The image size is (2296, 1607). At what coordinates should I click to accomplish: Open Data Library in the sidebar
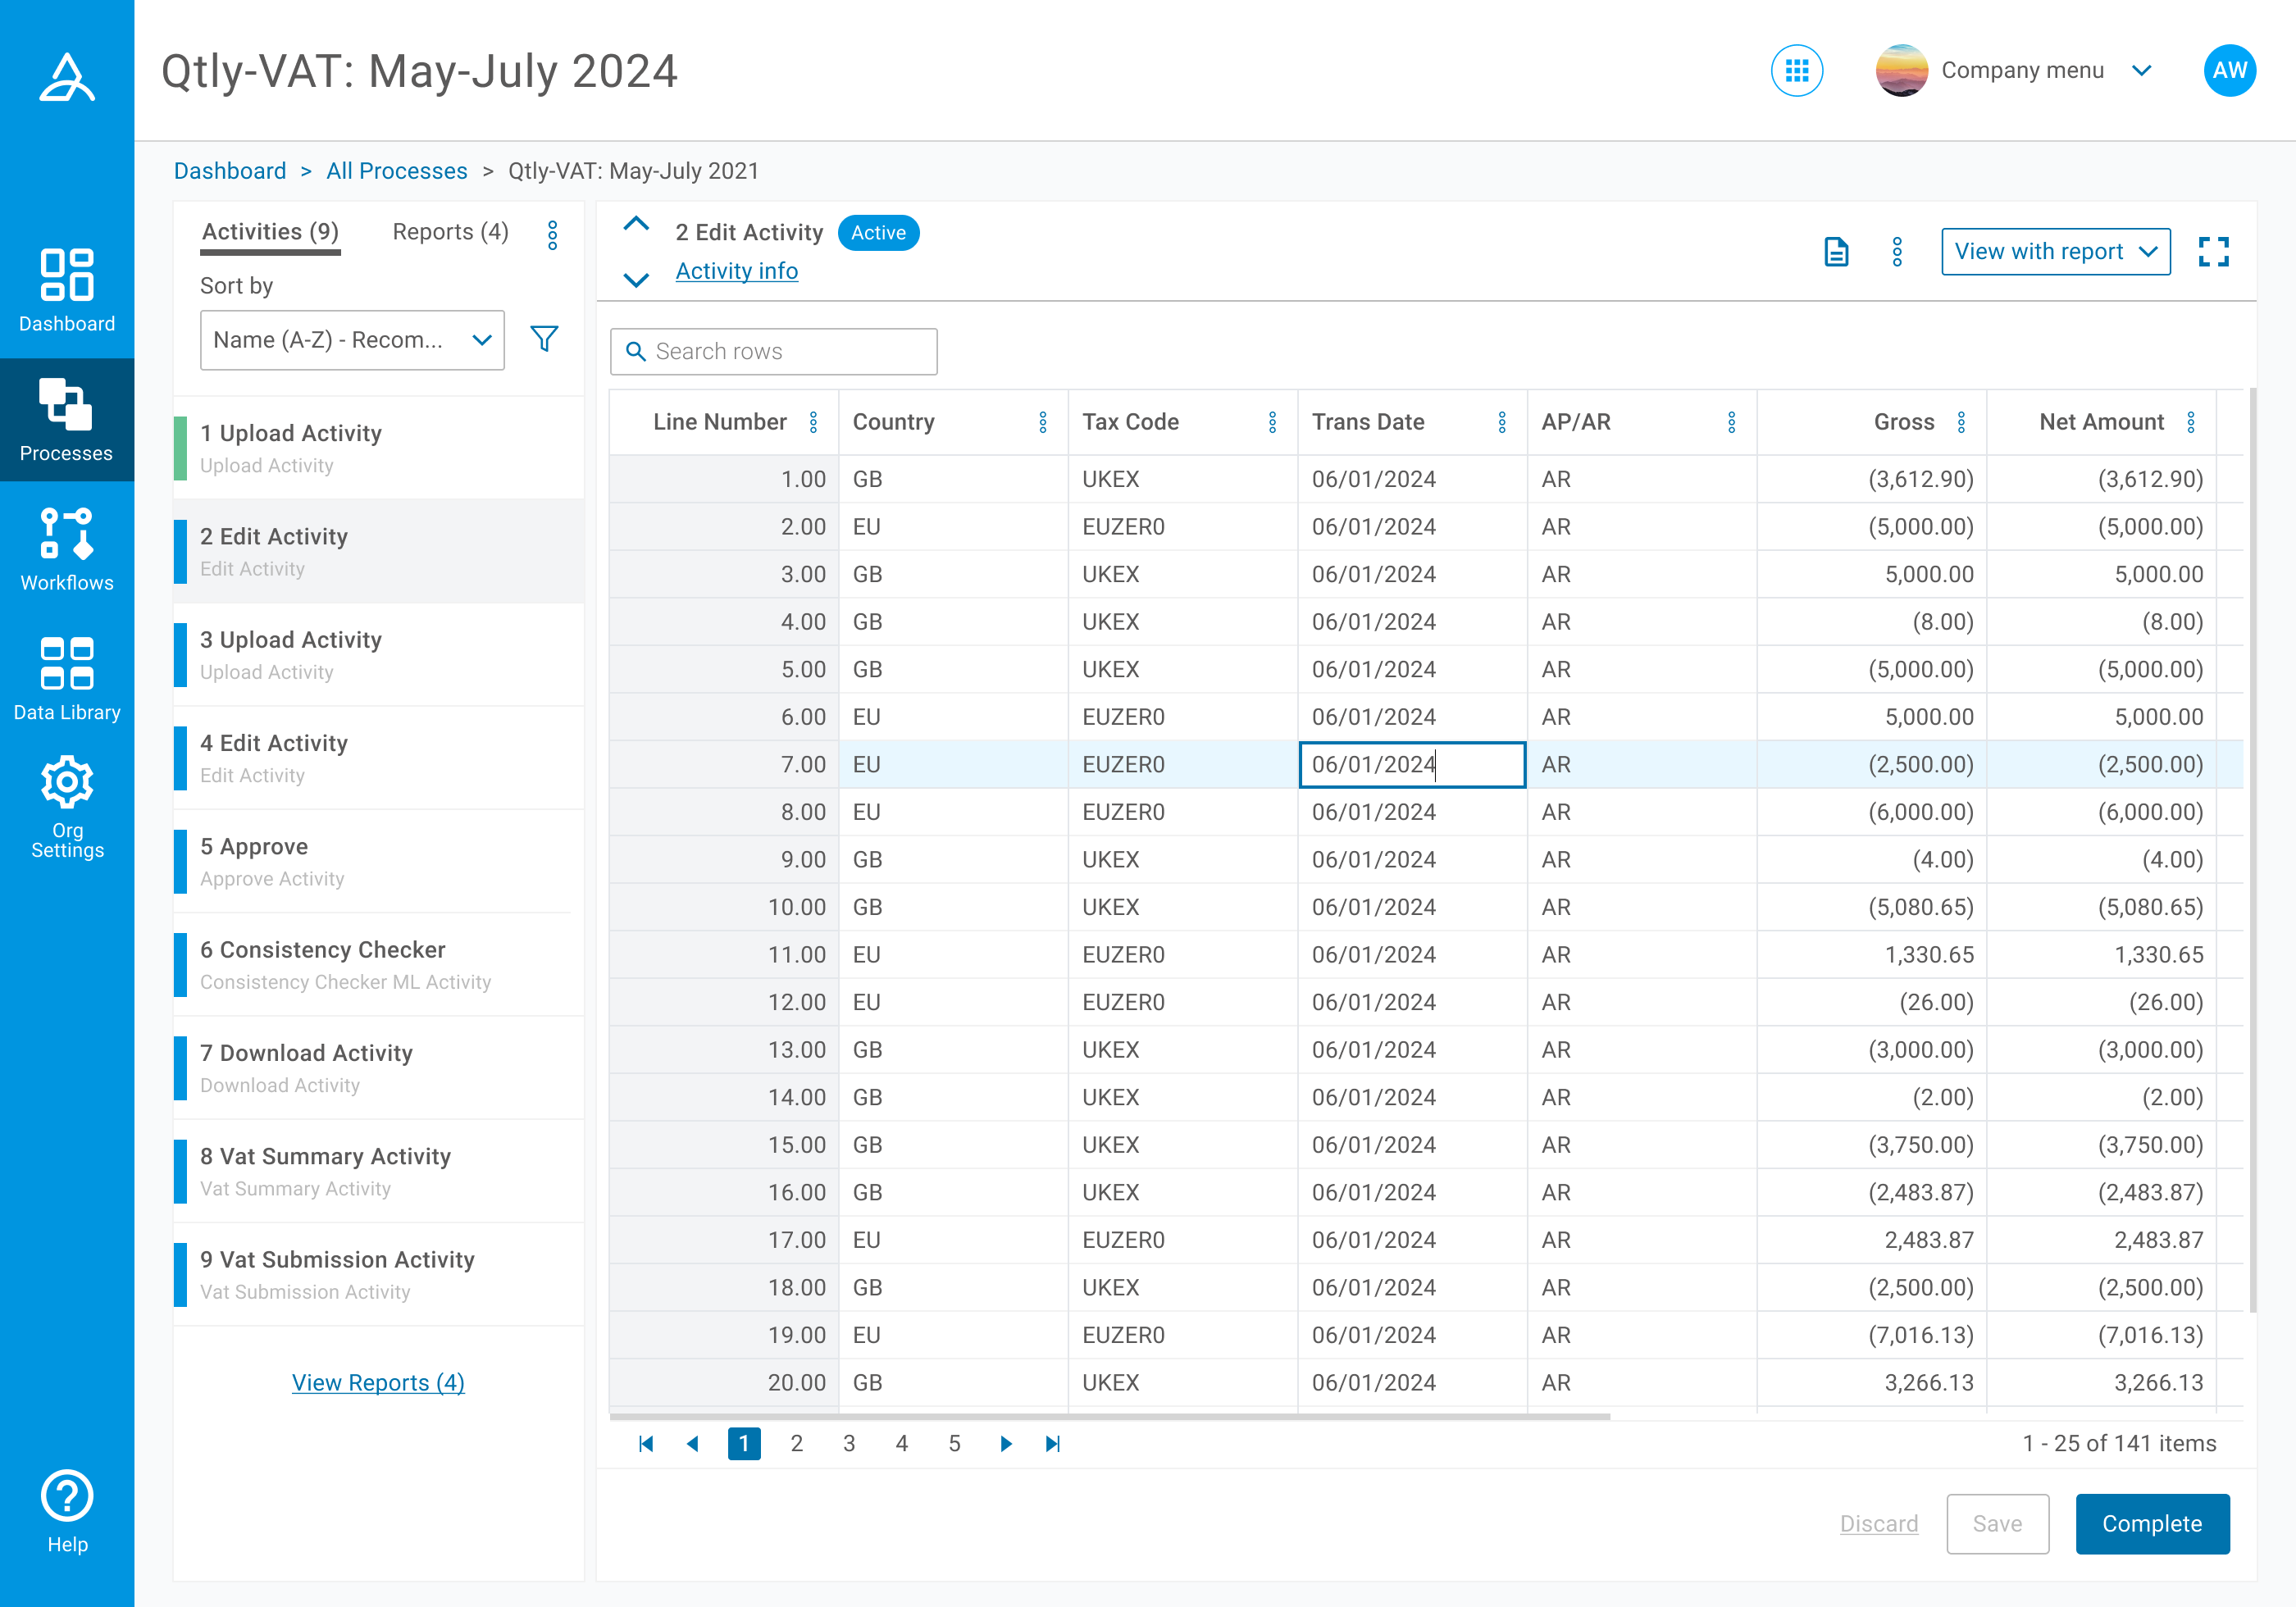coord(67,678)
